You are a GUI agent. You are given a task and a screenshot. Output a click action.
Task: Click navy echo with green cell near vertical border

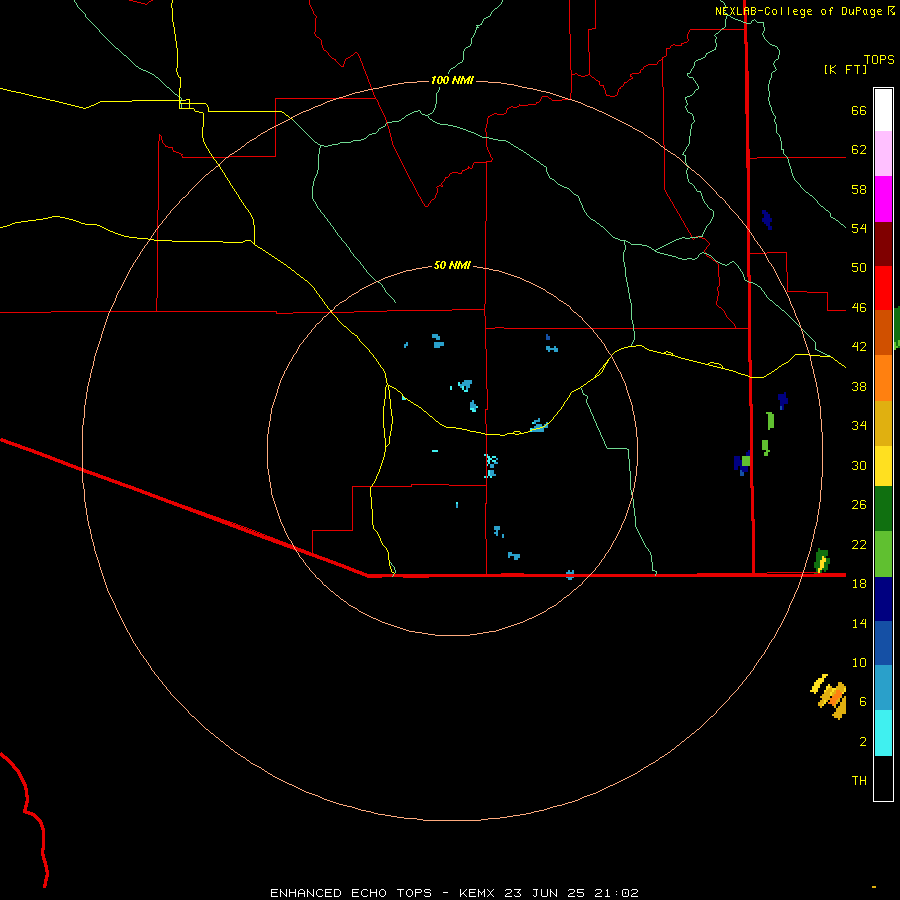coord(743,463)
